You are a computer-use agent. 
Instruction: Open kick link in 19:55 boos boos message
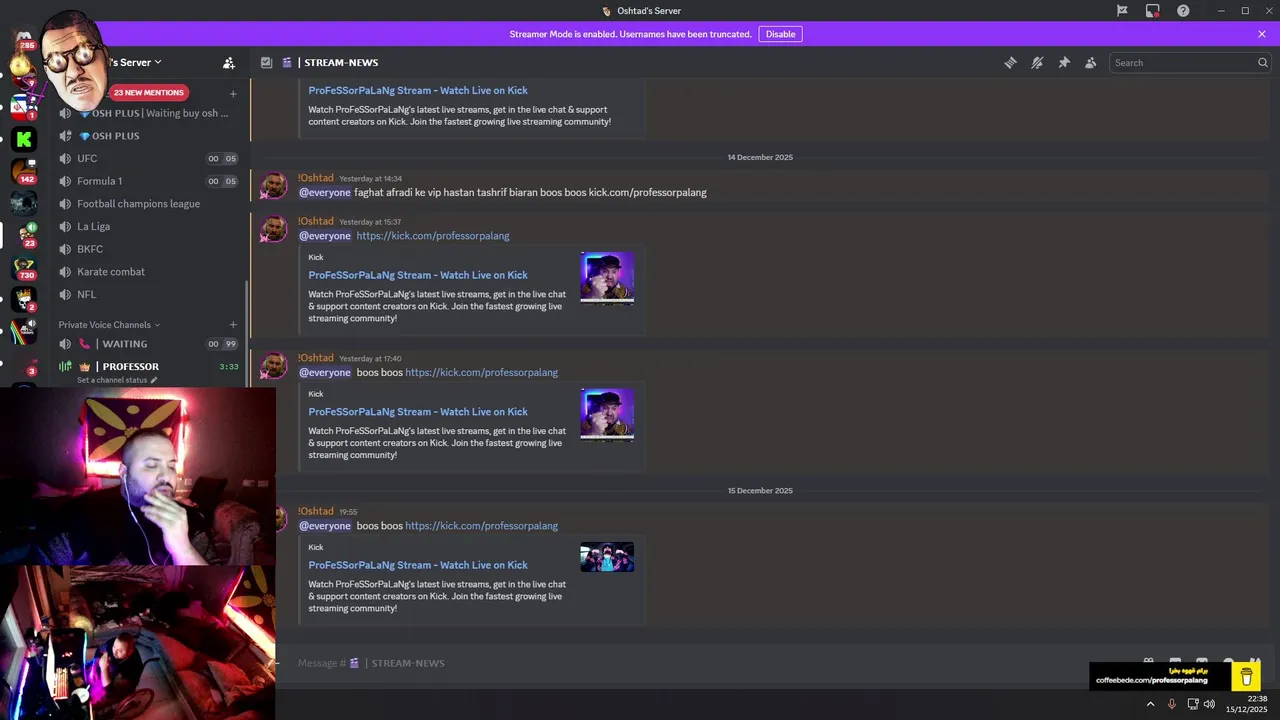pos(481,526)
